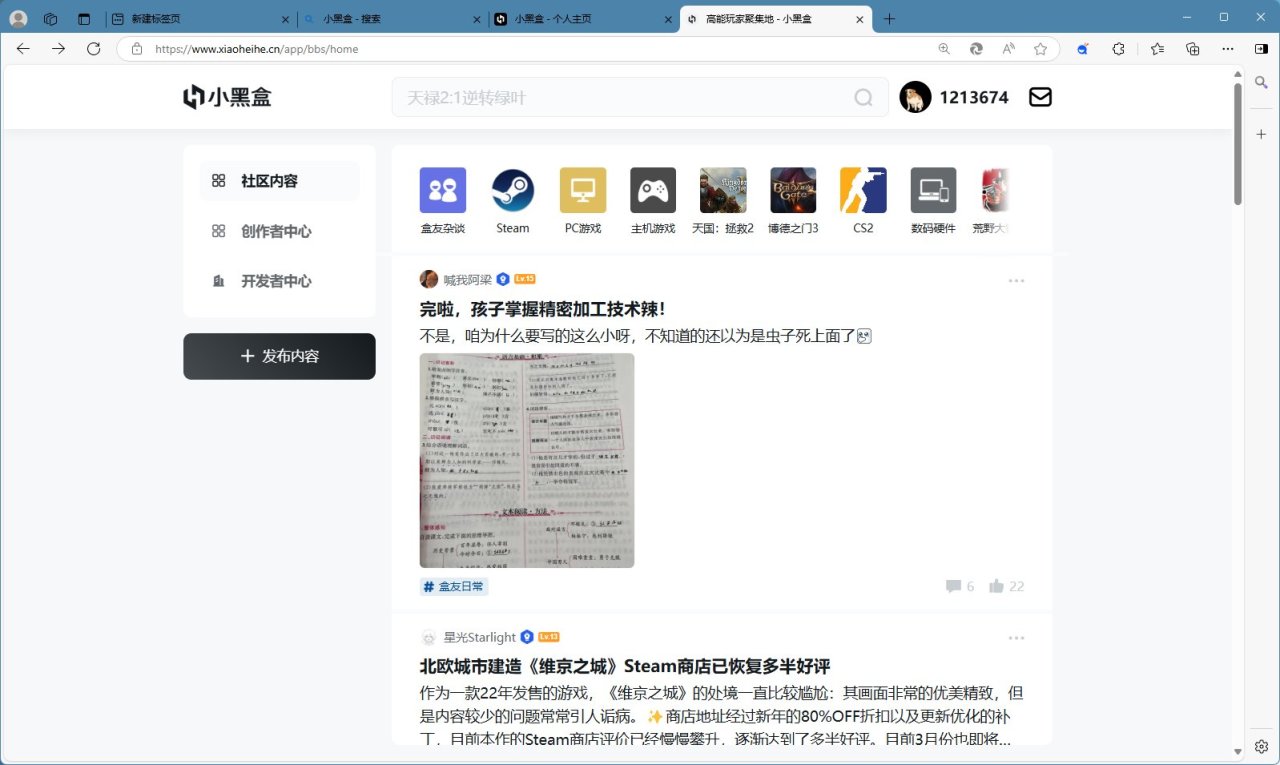This screenshot has height=765, width=1280.
Task: Open the worksheet photo in 喊我阿梁's post
Action: click(x=527, y=460)
